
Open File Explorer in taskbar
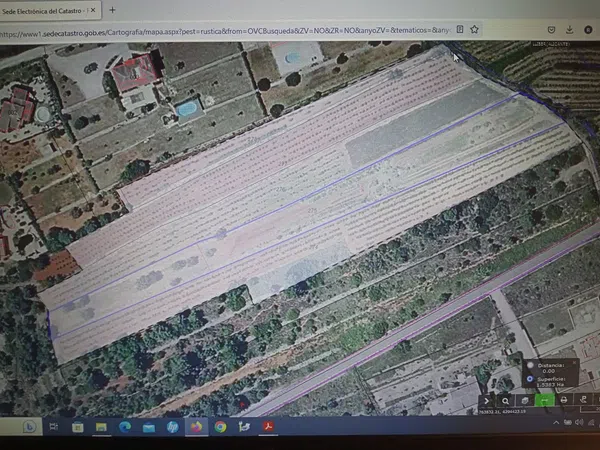[x=101, y=427]
